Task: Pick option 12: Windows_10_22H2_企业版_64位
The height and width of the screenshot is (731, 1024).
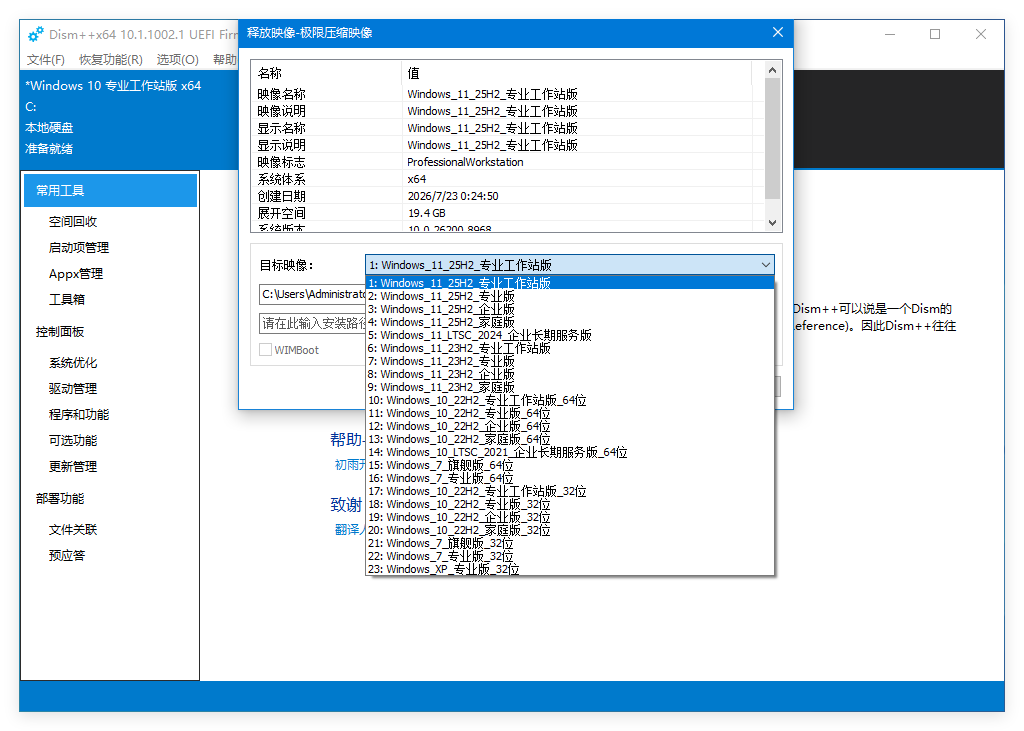Action: tap(570, 426)
